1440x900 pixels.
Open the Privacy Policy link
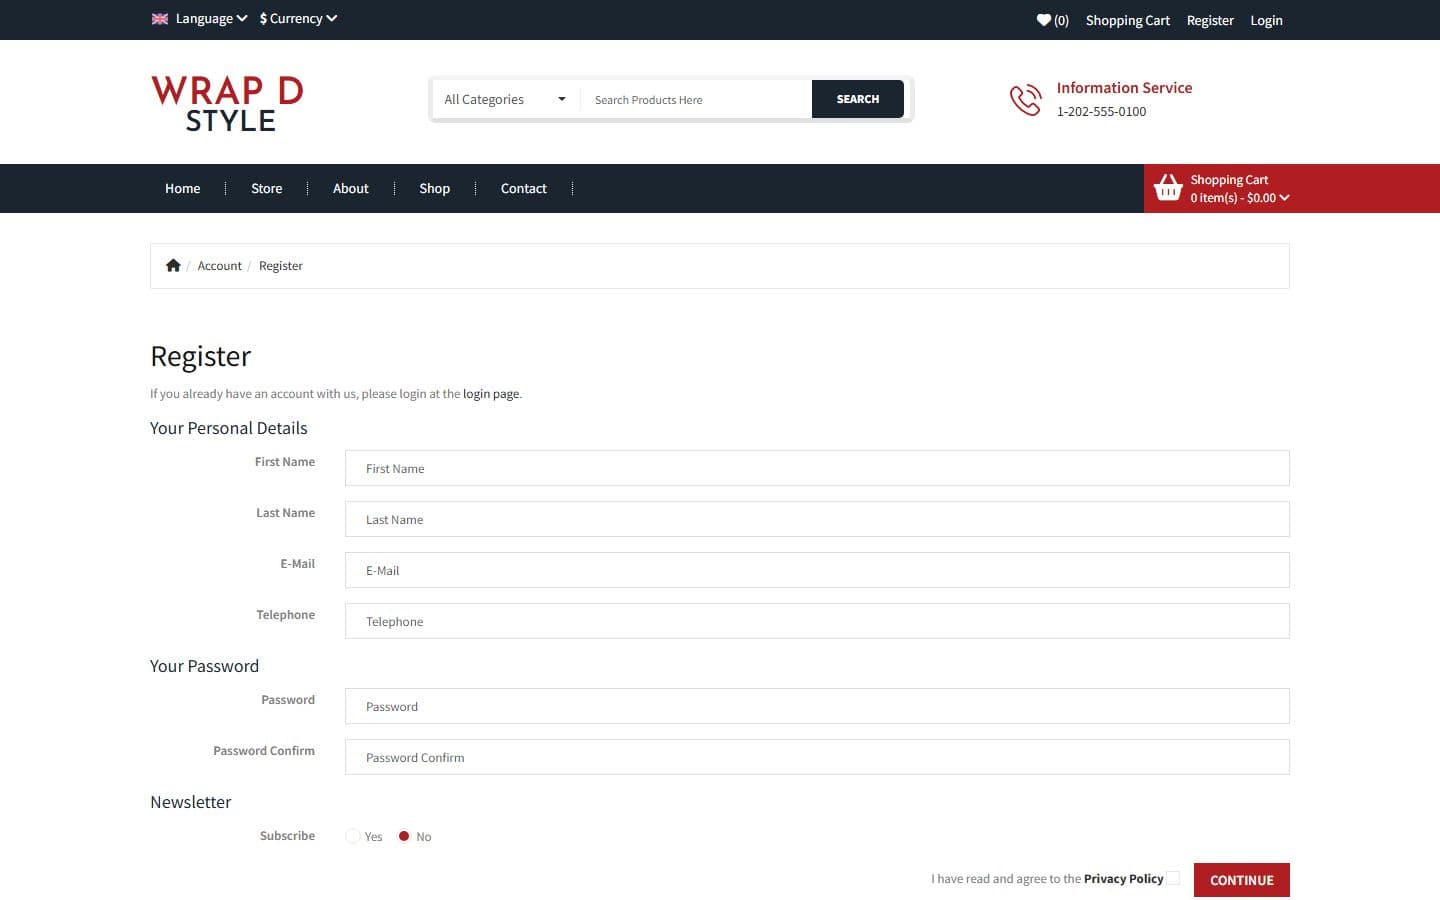(x=1124, y=879)
